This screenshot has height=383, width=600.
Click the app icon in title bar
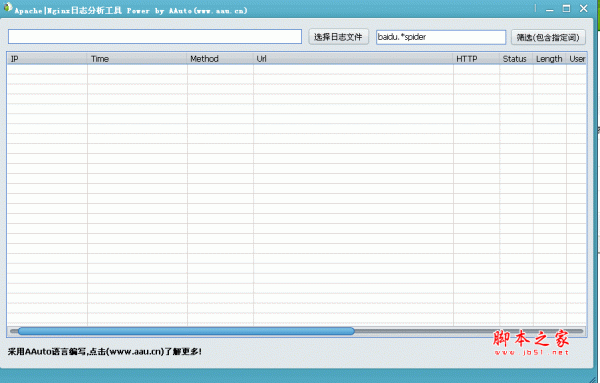pos(8,7)
